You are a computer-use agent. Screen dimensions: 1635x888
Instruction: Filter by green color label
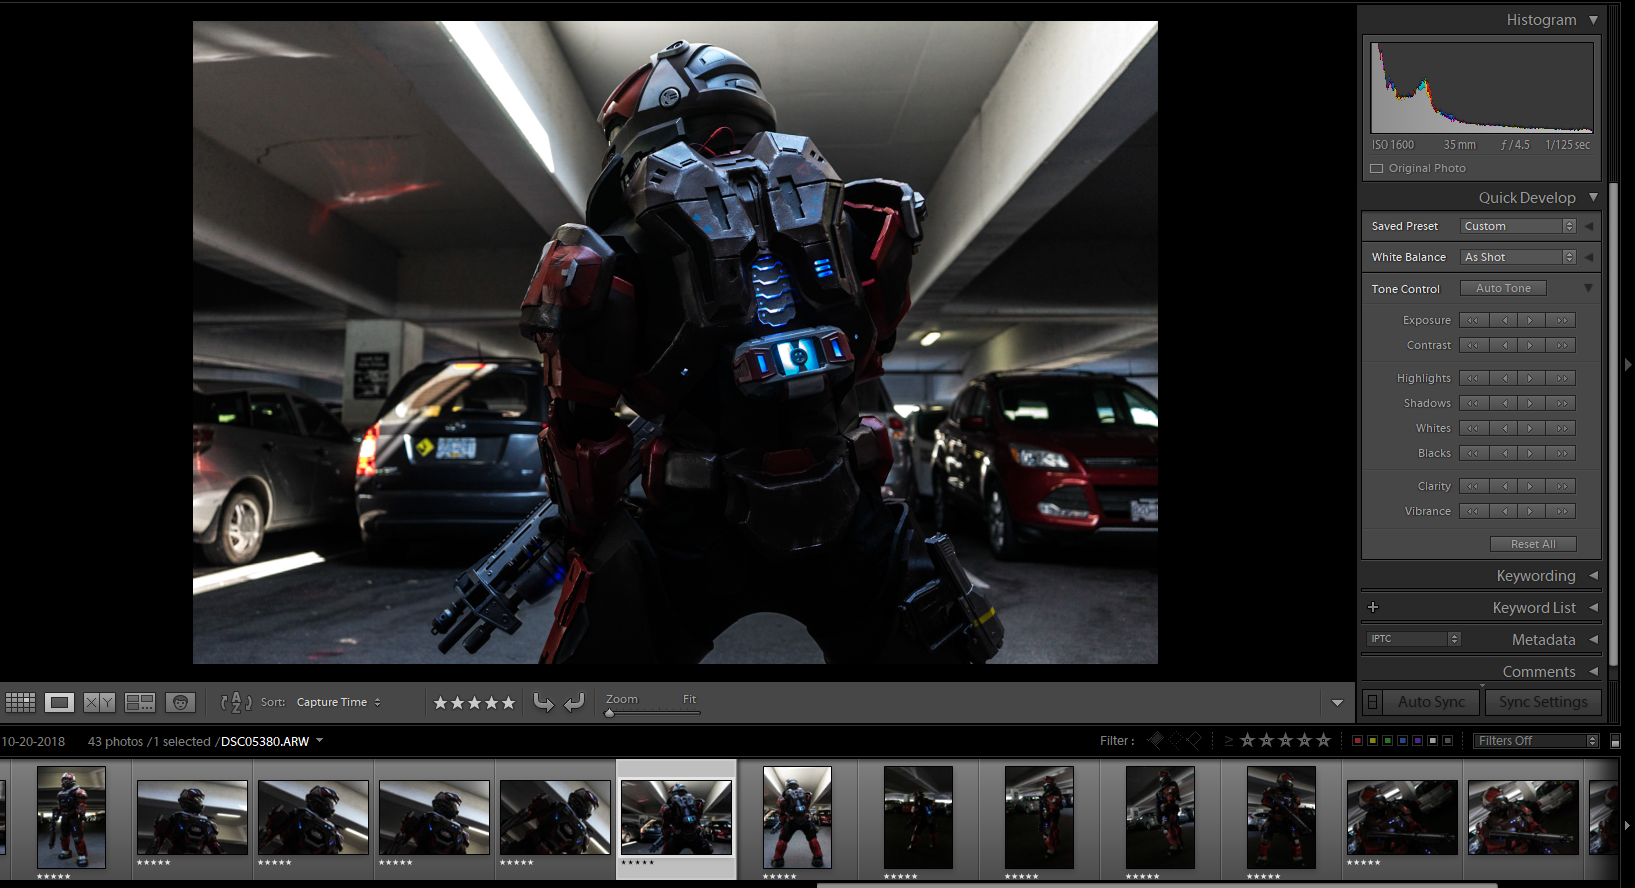[x=1387, y=741]
